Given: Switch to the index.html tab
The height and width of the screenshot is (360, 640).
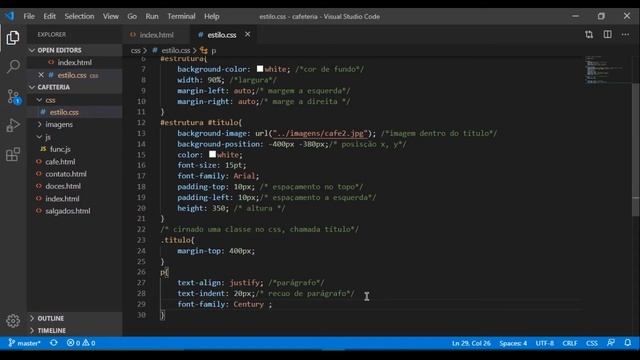Looking at the screenshot, I should point(156,35).
